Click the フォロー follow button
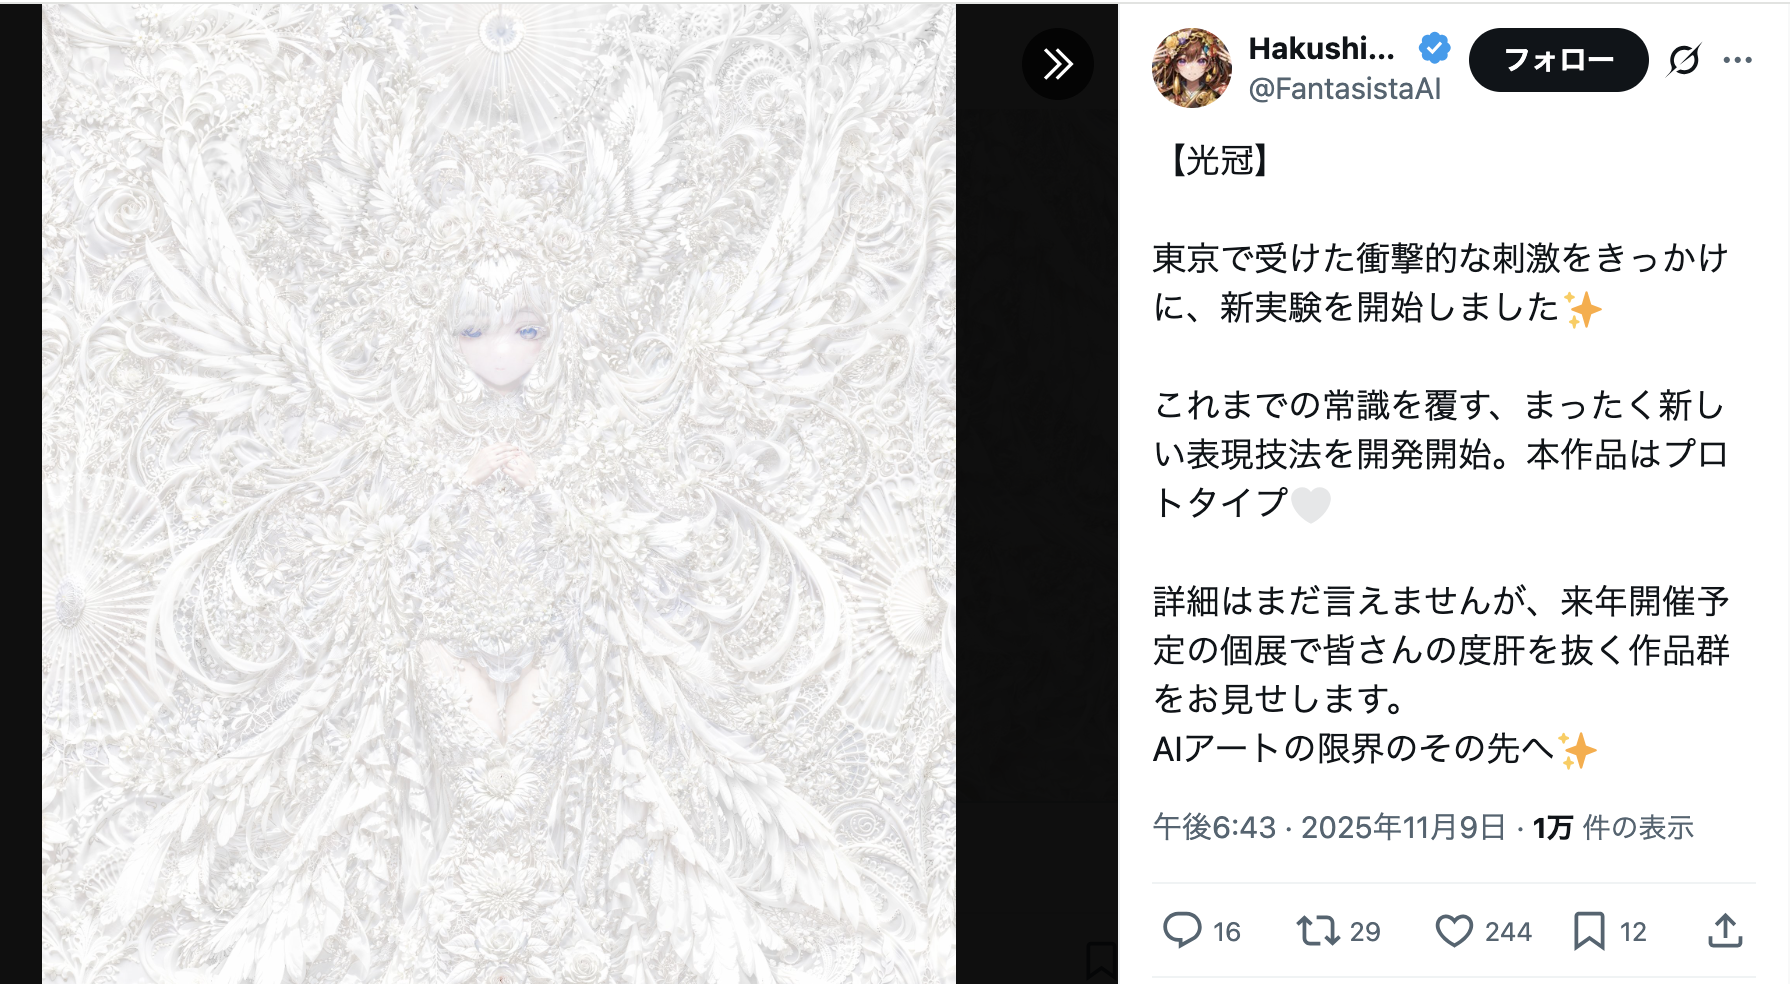The height and width of the screenshot is (984, 1790). [x=1558, y=60]
